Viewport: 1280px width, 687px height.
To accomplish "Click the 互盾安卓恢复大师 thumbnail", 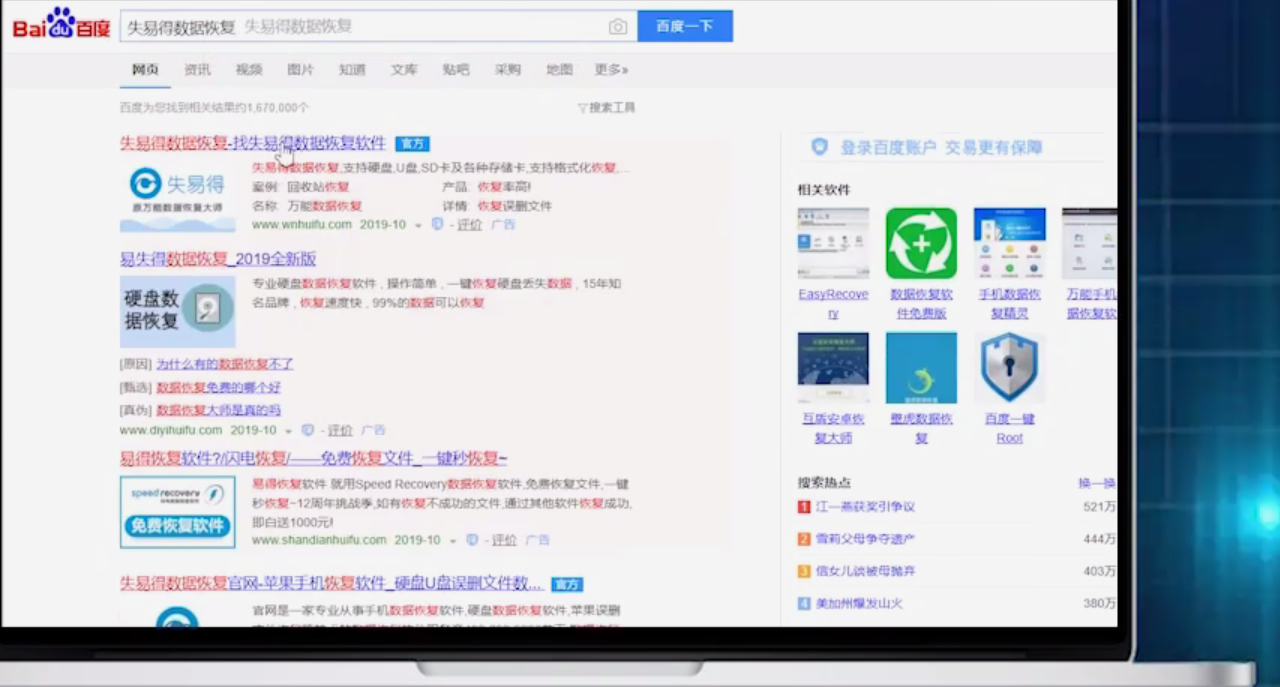I will [x=833, y=368].
